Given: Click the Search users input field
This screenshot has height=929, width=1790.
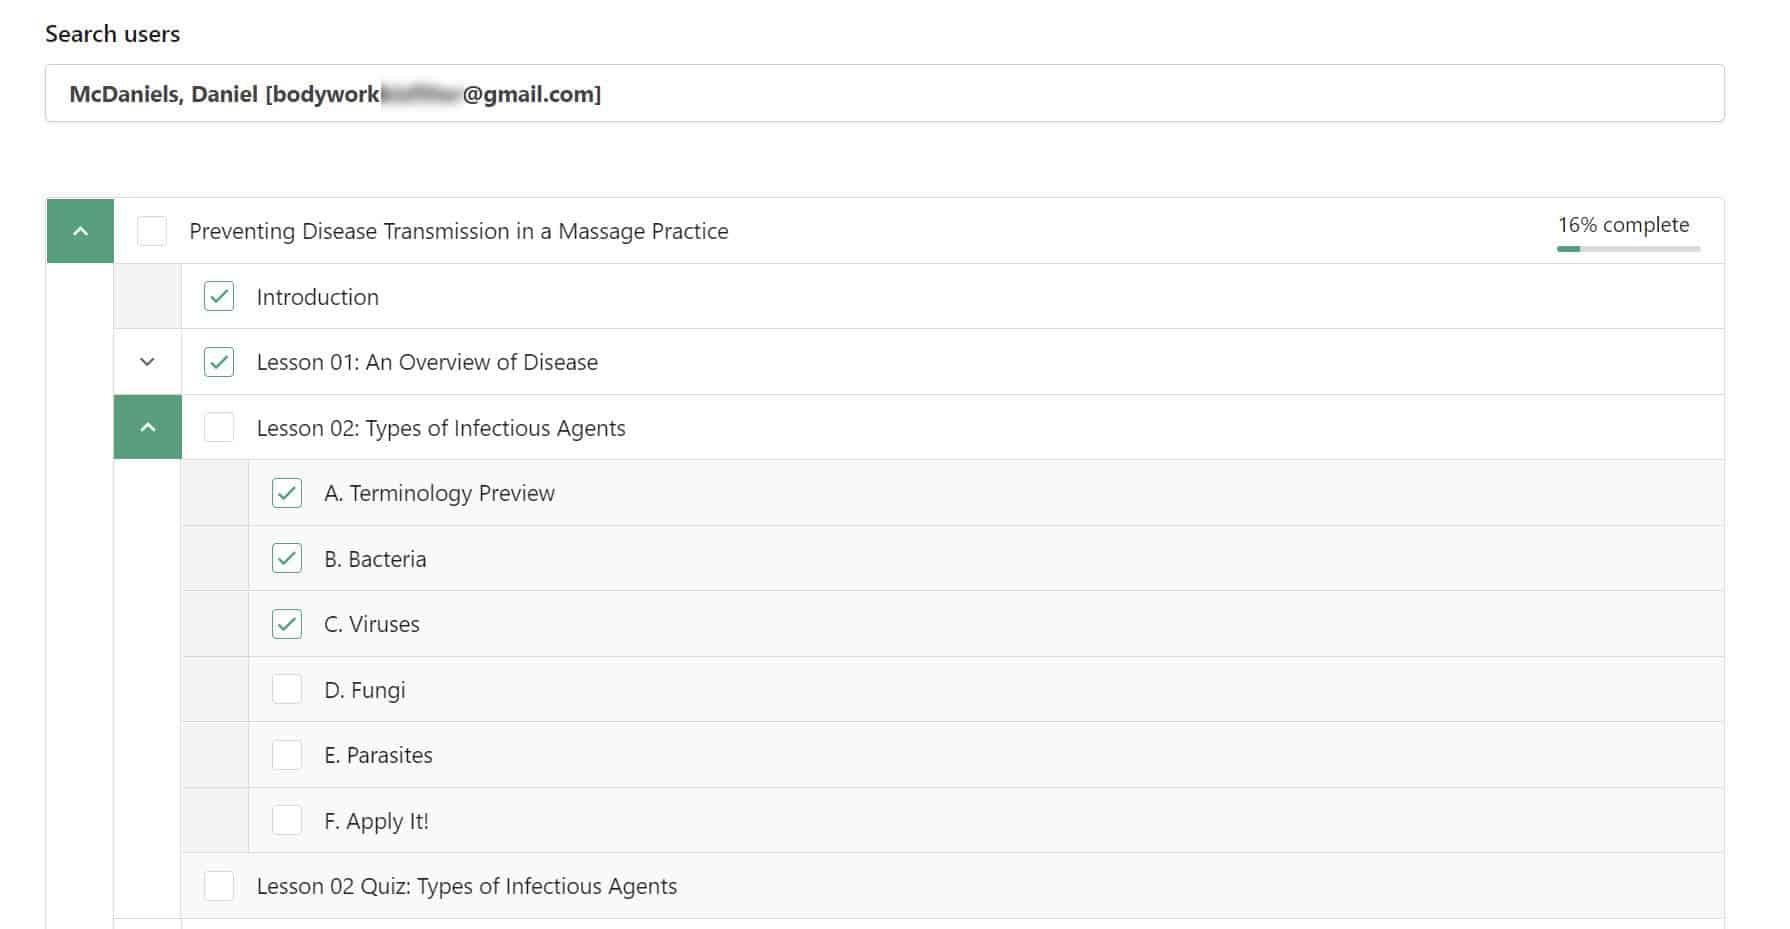Looking at the screenshot, I should [x=884, y=94].
